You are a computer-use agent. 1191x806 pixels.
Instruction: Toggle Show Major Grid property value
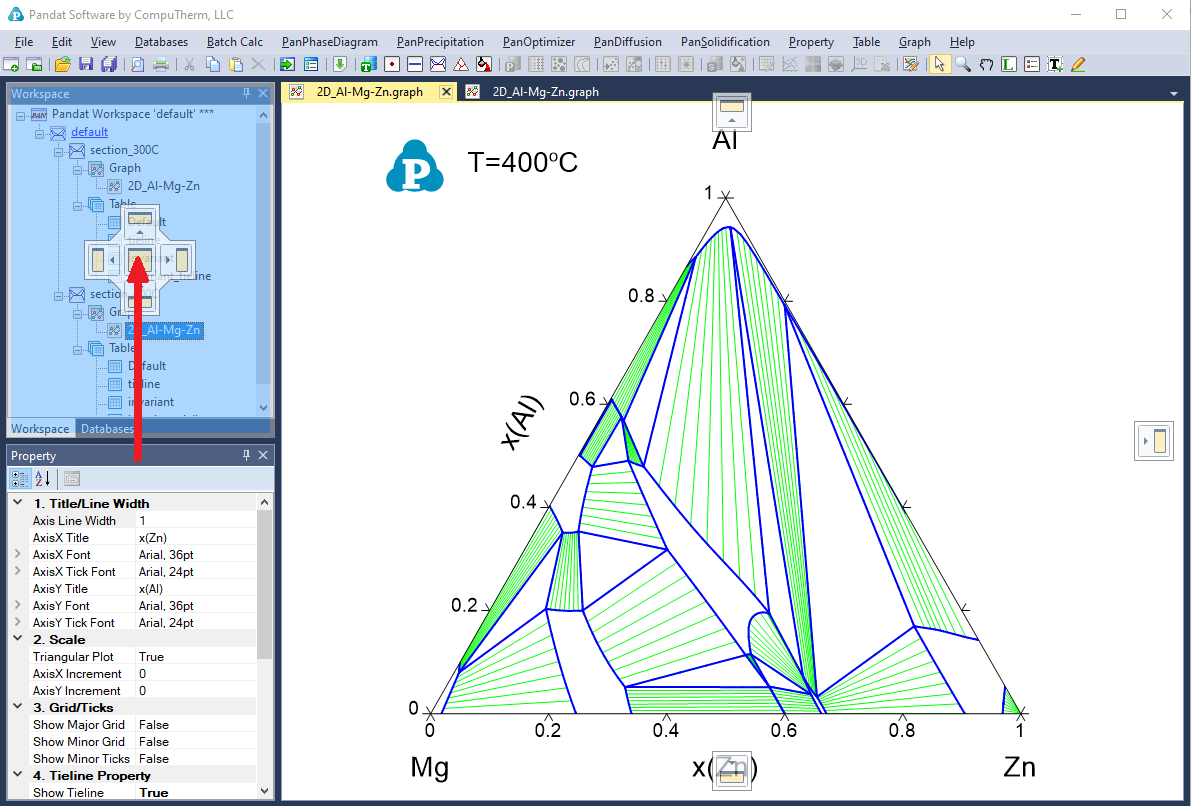tap(195, 724)
